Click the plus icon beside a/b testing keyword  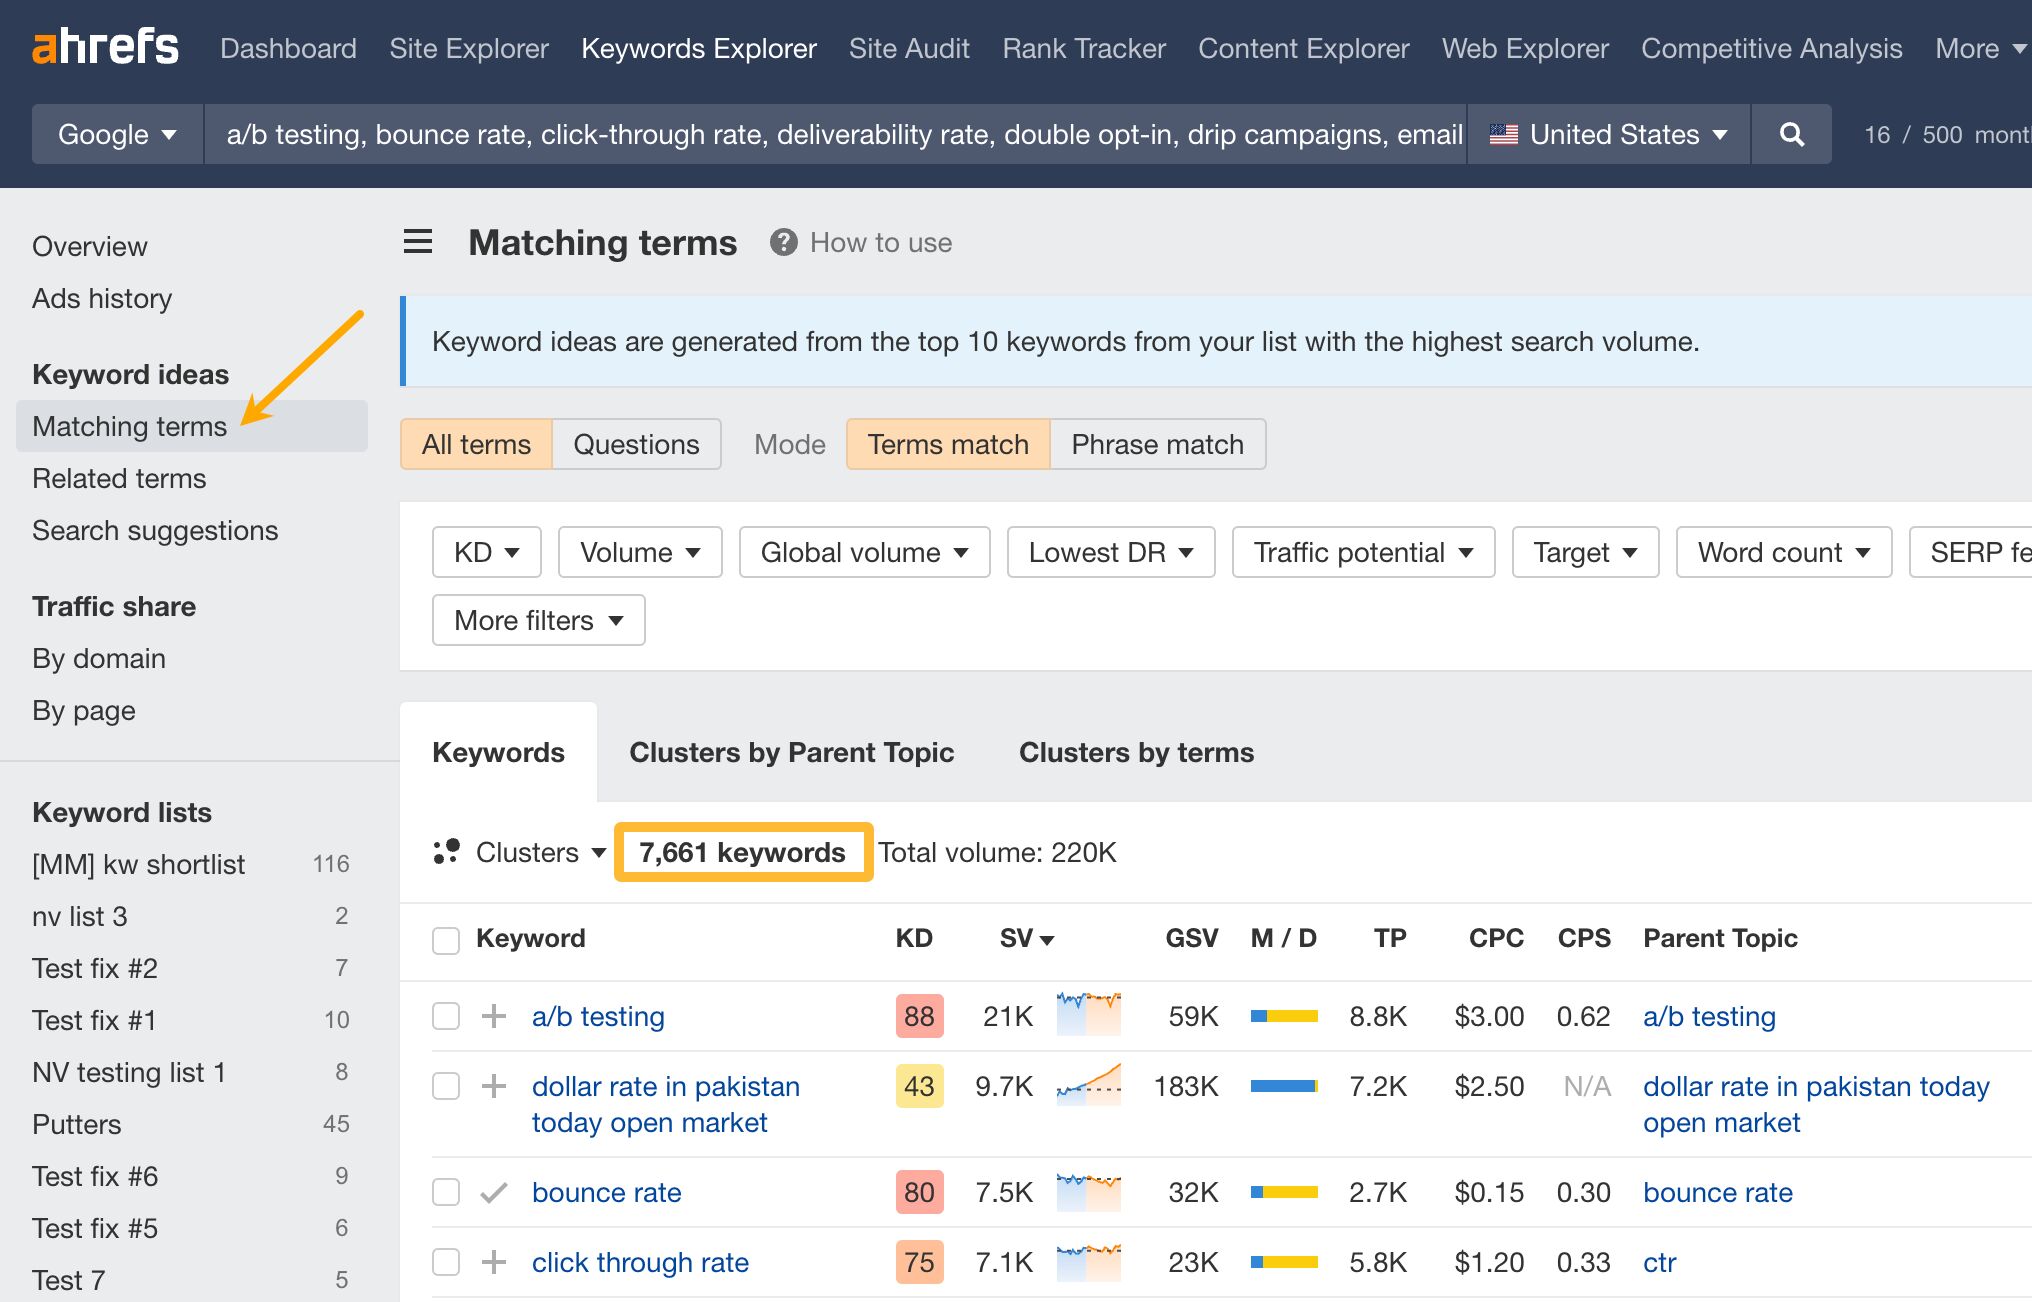493,1016
